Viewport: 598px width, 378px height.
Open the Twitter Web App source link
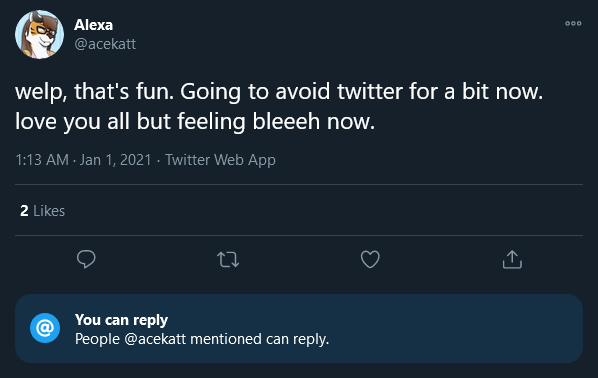(x=220, y=160)
